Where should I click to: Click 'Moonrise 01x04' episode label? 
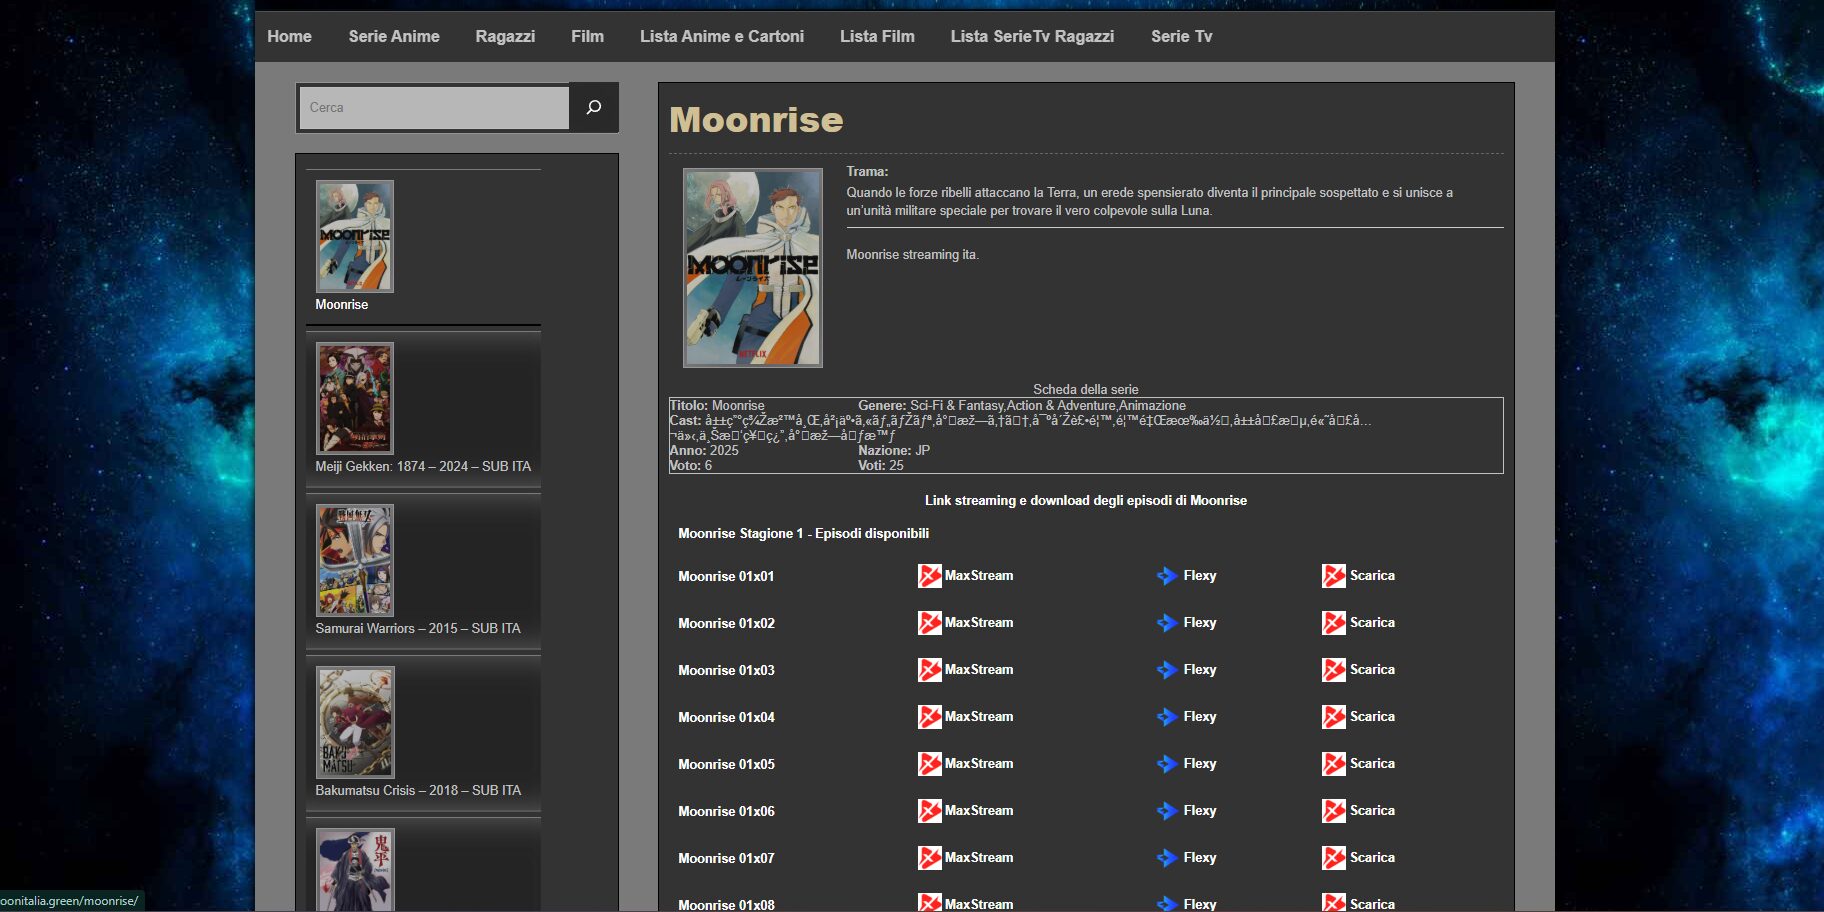click(x=726, y=718)
